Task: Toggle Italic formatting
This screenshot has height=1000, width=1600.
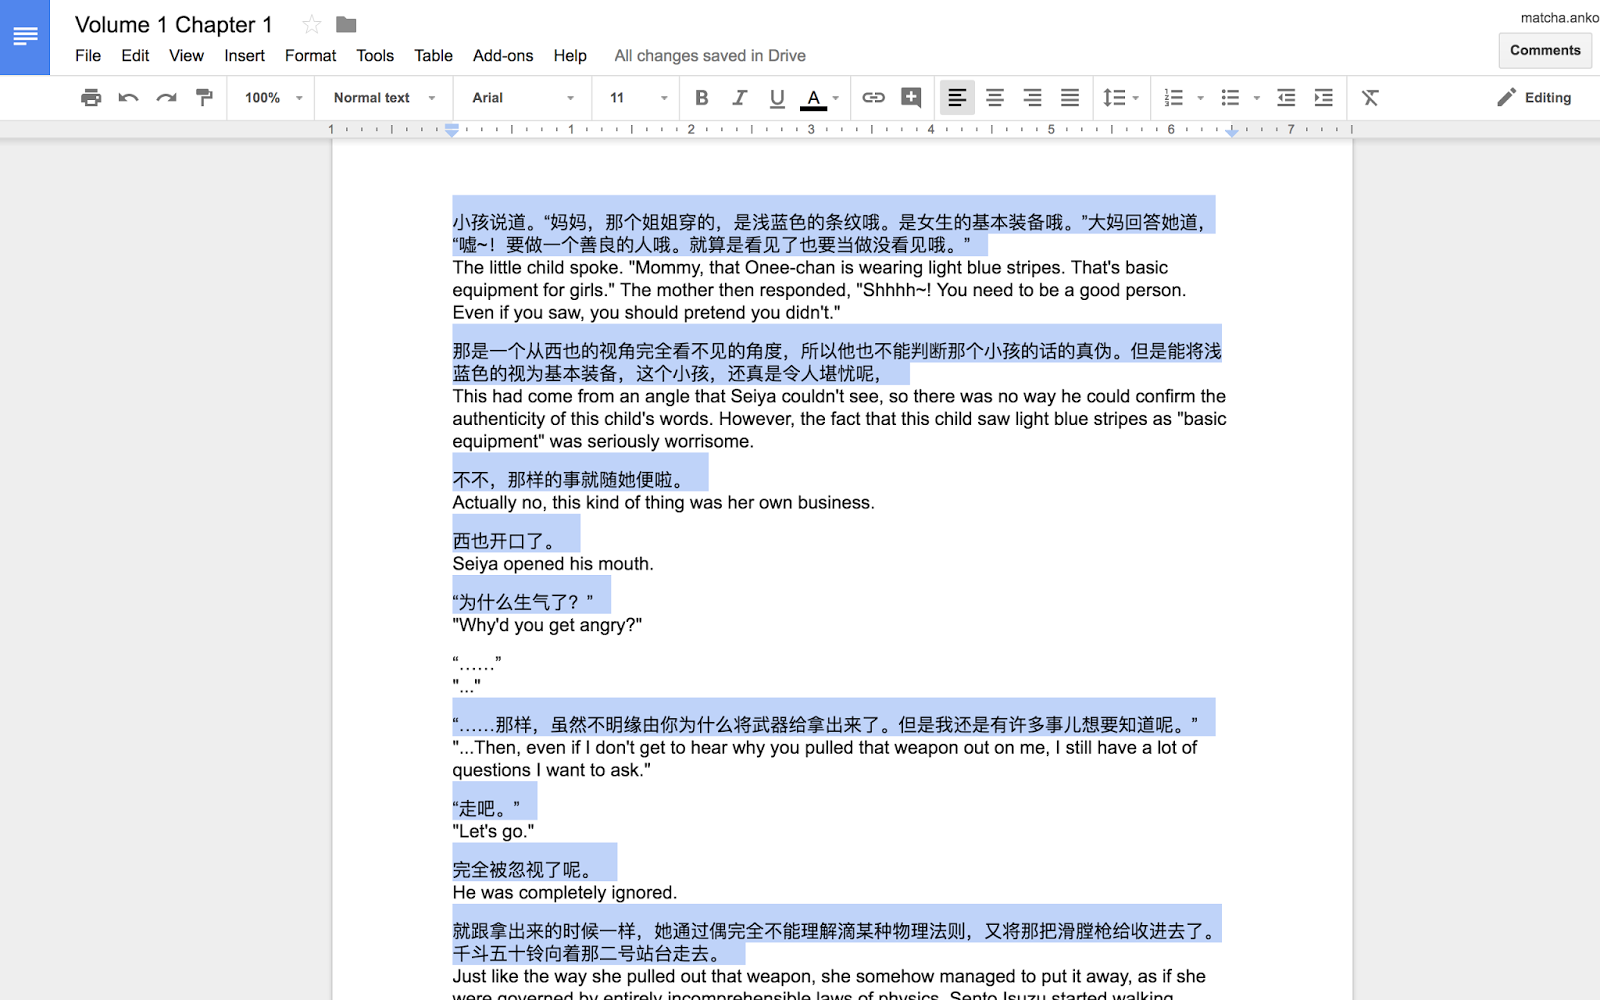Action: [739, 97]
